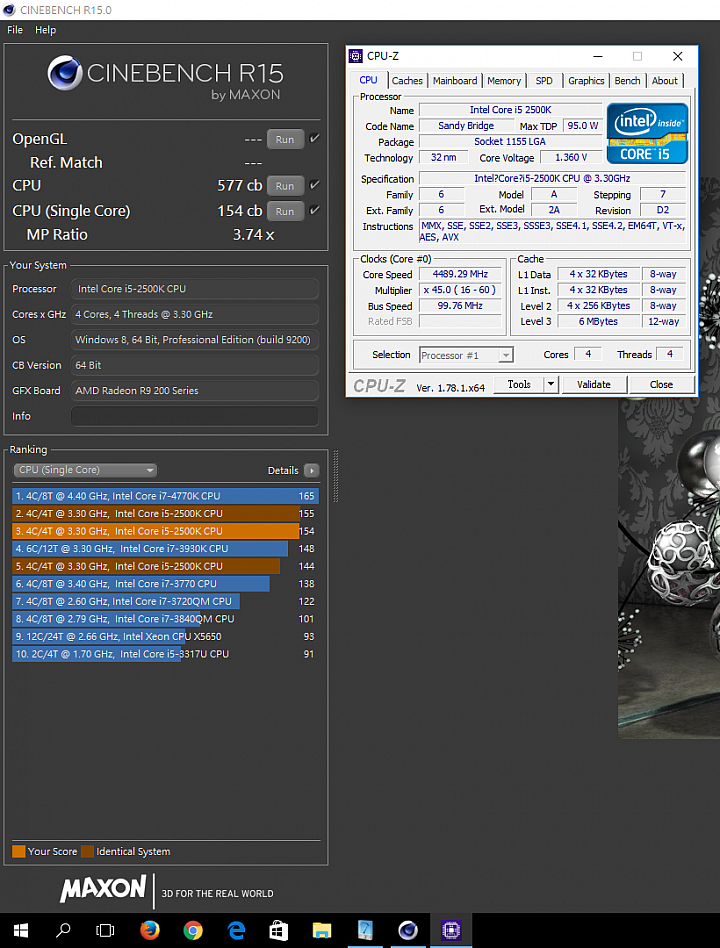
Task: Open the File menu in Cinebench
Action: click(x=15, y=30)
